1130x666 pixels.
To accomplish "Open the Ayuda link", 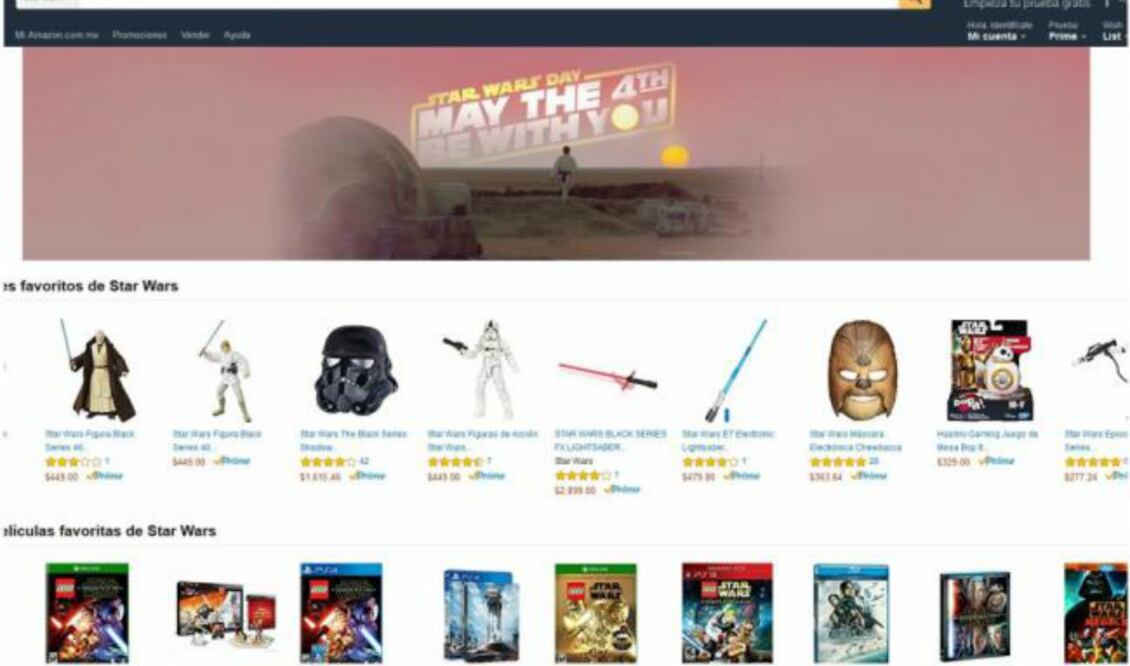I will (236, 35).
